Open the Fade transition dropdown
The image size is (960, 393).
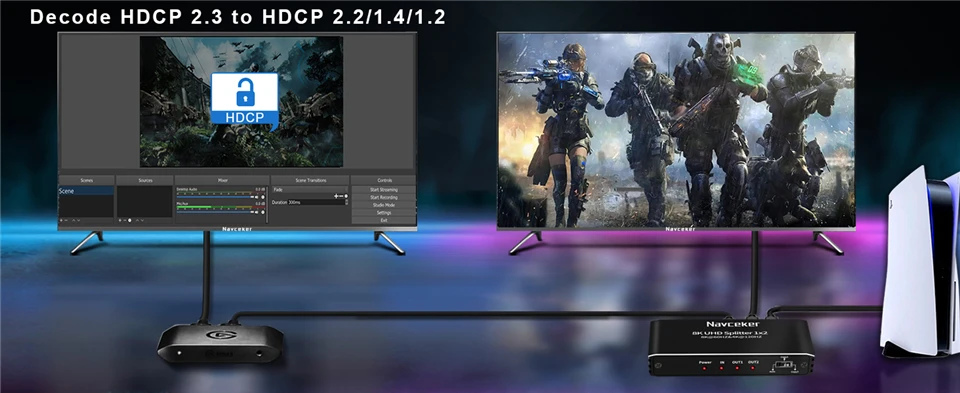310,190
